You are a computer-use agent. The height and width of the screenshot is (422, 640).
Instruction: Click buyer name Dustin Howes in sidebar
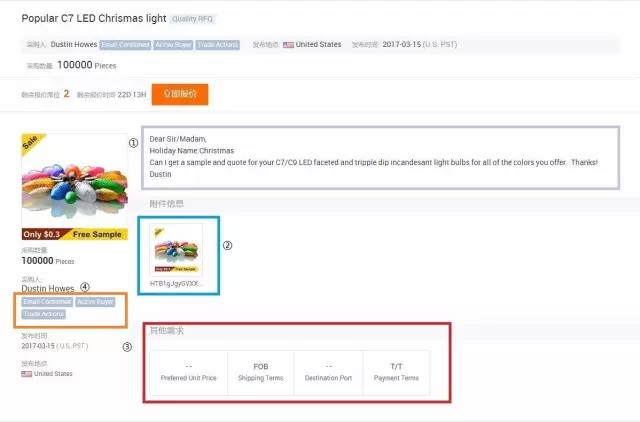pos(47,288)
